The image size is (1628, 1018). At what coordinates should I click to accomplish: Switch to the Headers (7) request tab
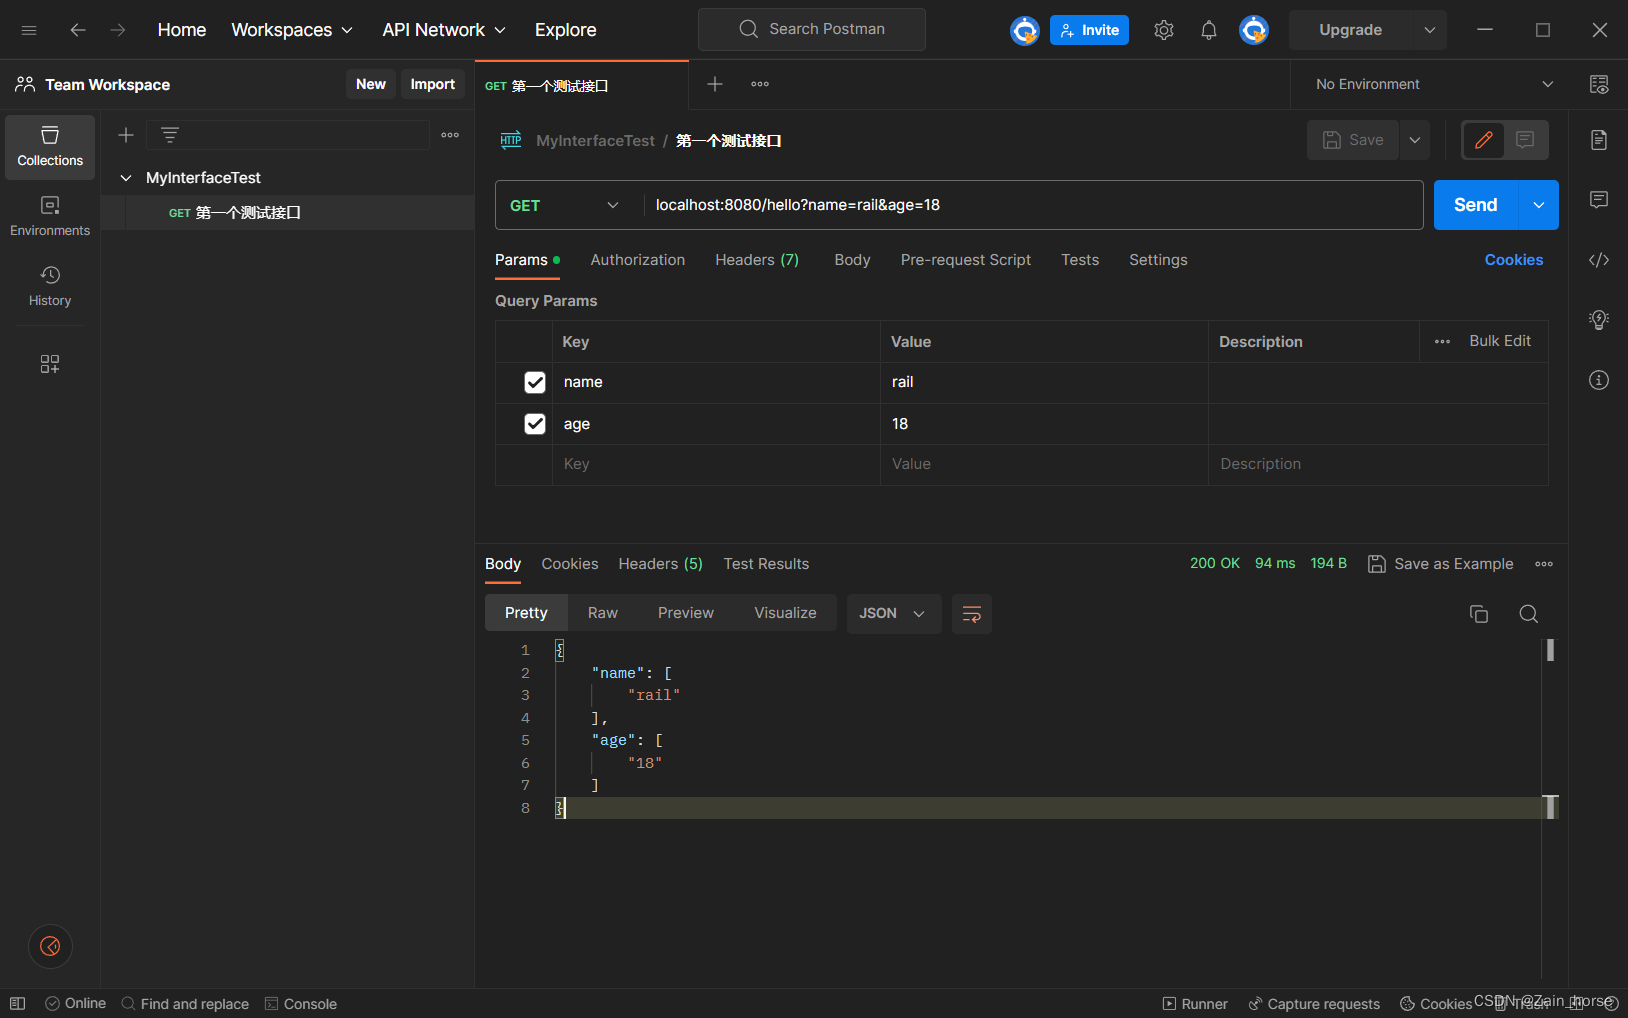tap(757, 260)
